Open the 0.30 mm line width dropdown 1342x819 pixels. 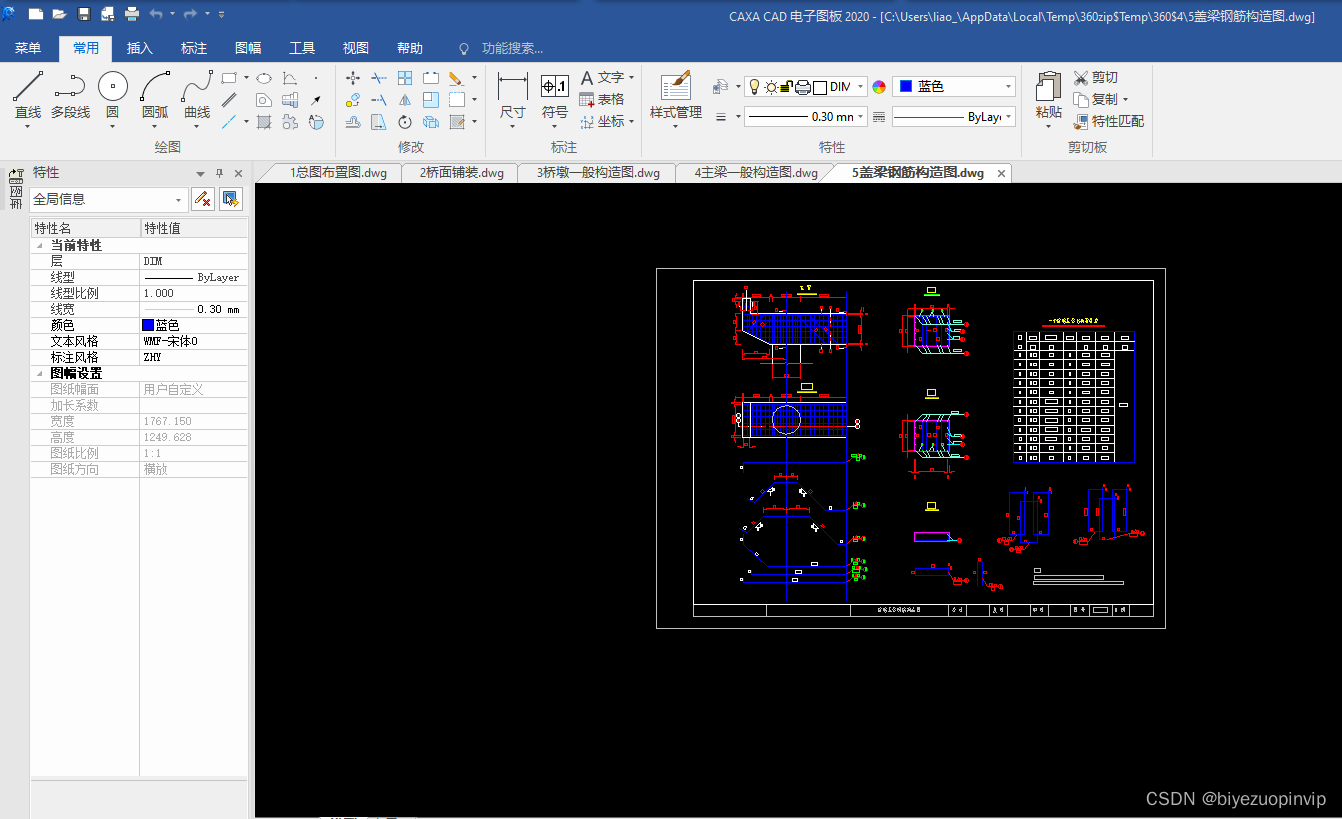pos(861,117)
